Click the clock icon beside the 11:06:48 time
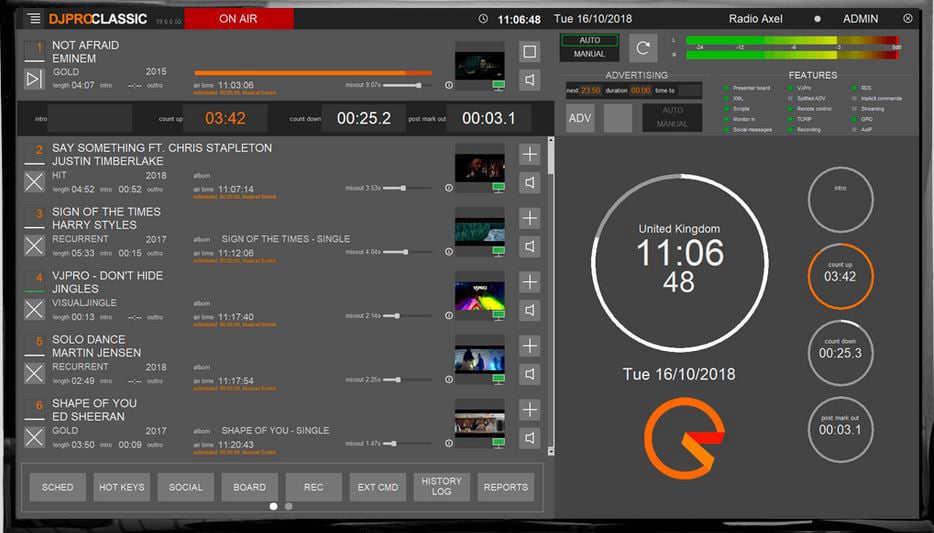Viewport: 934px width, 533px height. point(483,19)
